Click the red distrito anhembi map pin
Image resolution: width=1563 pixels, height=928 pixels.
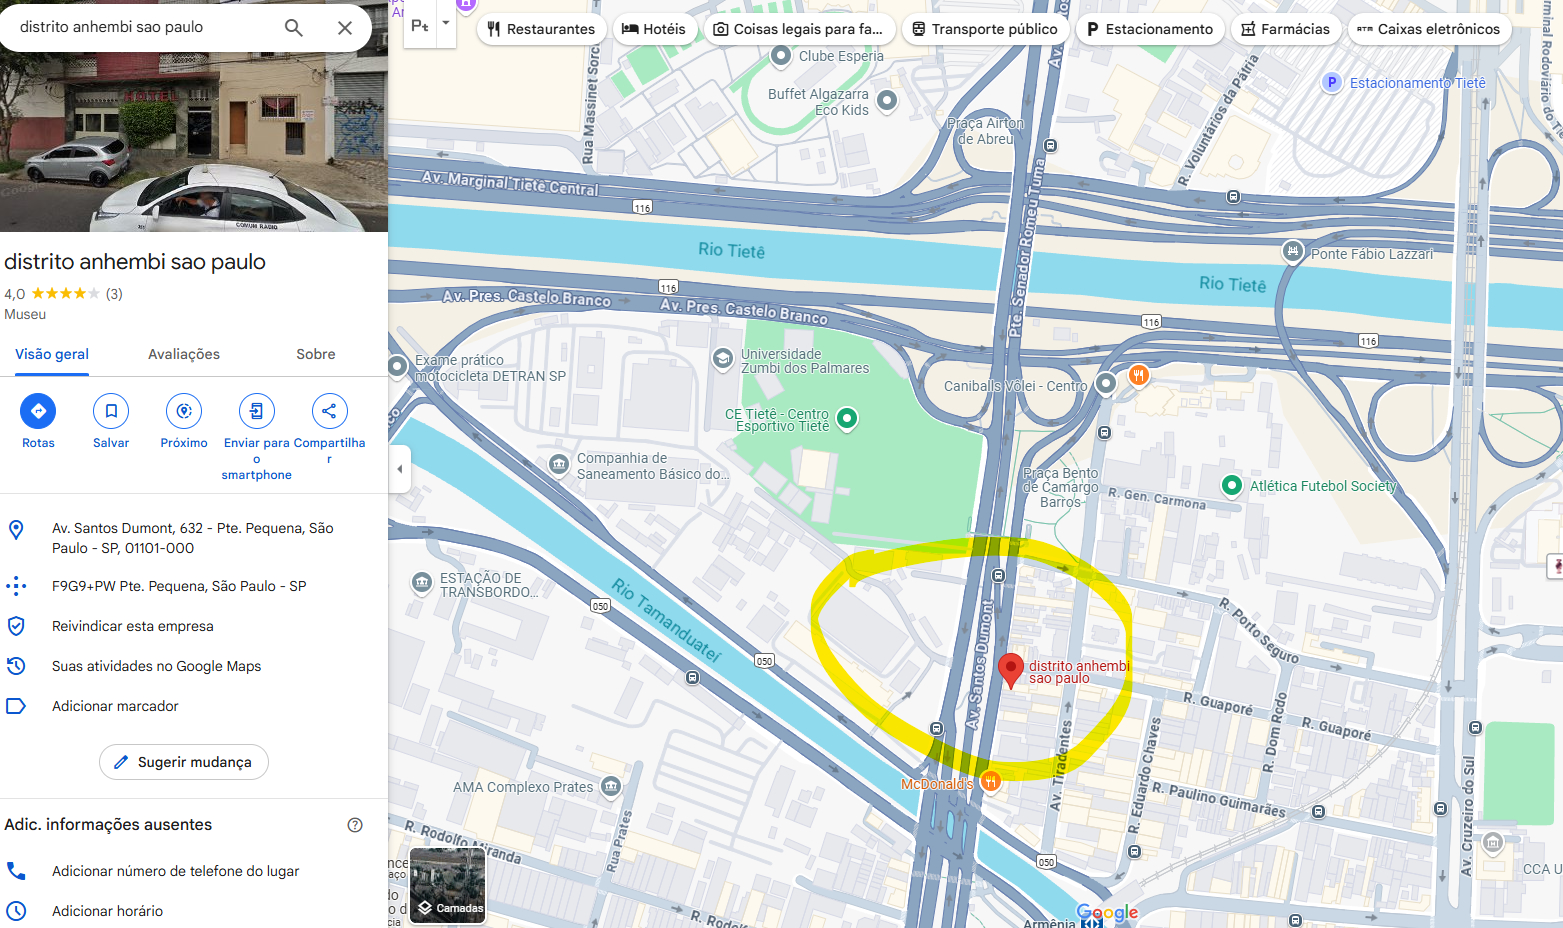point(1011,671)
